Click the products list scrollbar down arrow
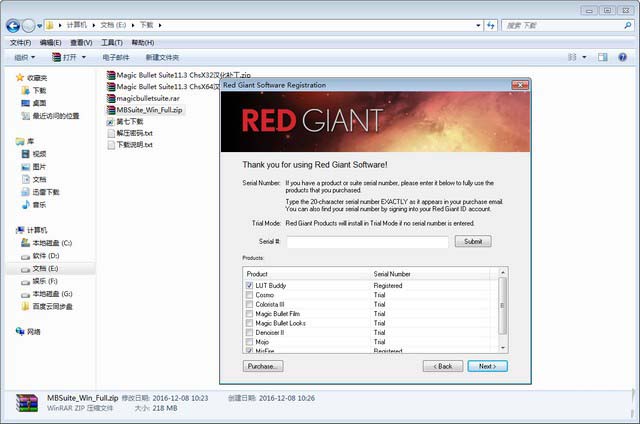Screen dimensions: 640x424 (503, 348)
